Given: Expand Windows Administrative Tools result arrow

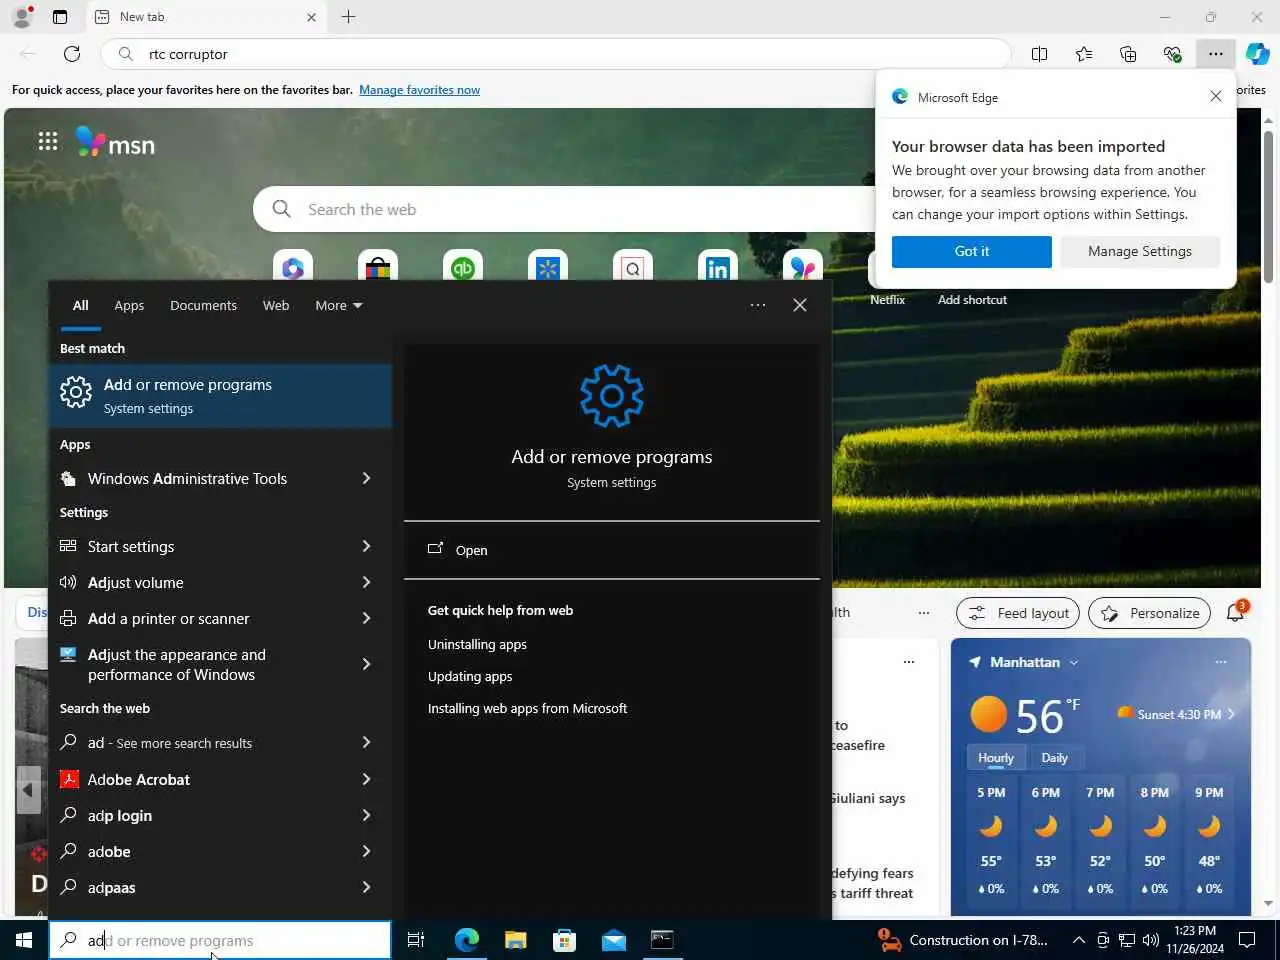Looking at the screenshot, I should tap(366, 479).
